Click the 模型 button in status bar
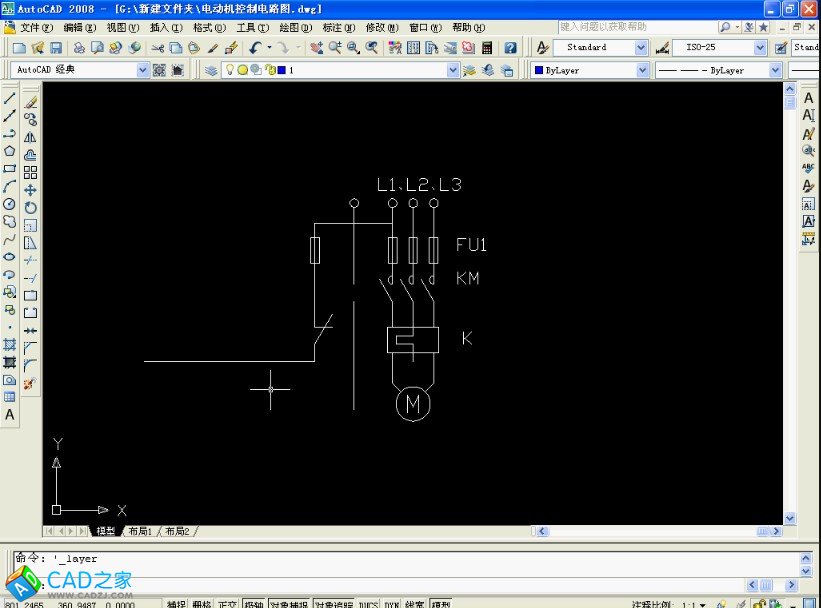The height and width of the screenshot is (608, 821). 441,604
